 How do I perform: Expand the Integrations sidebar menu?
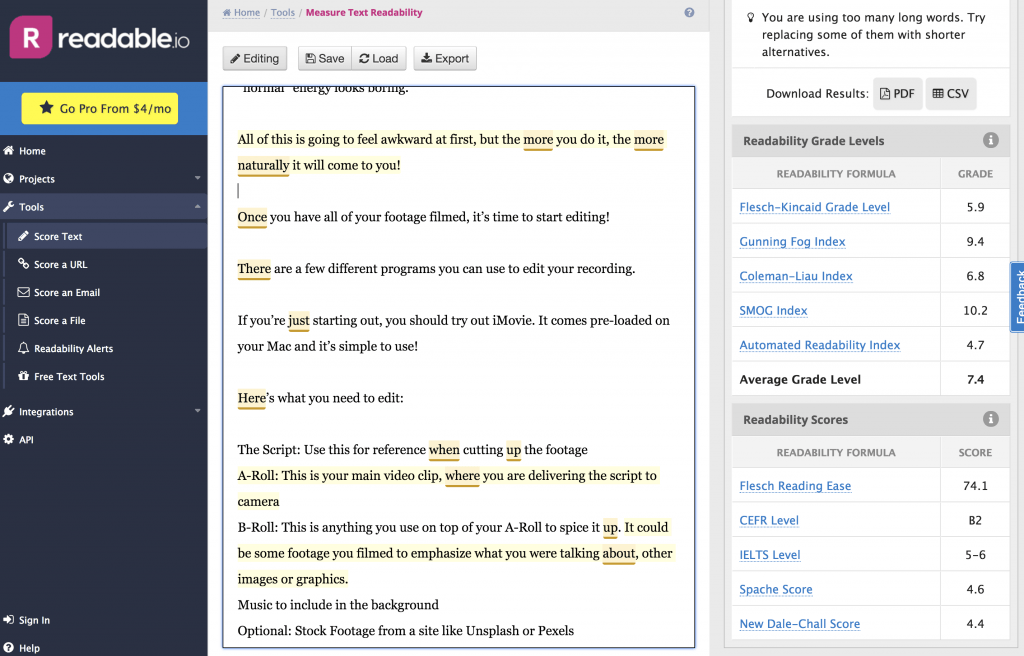click(x=104, y=412)
